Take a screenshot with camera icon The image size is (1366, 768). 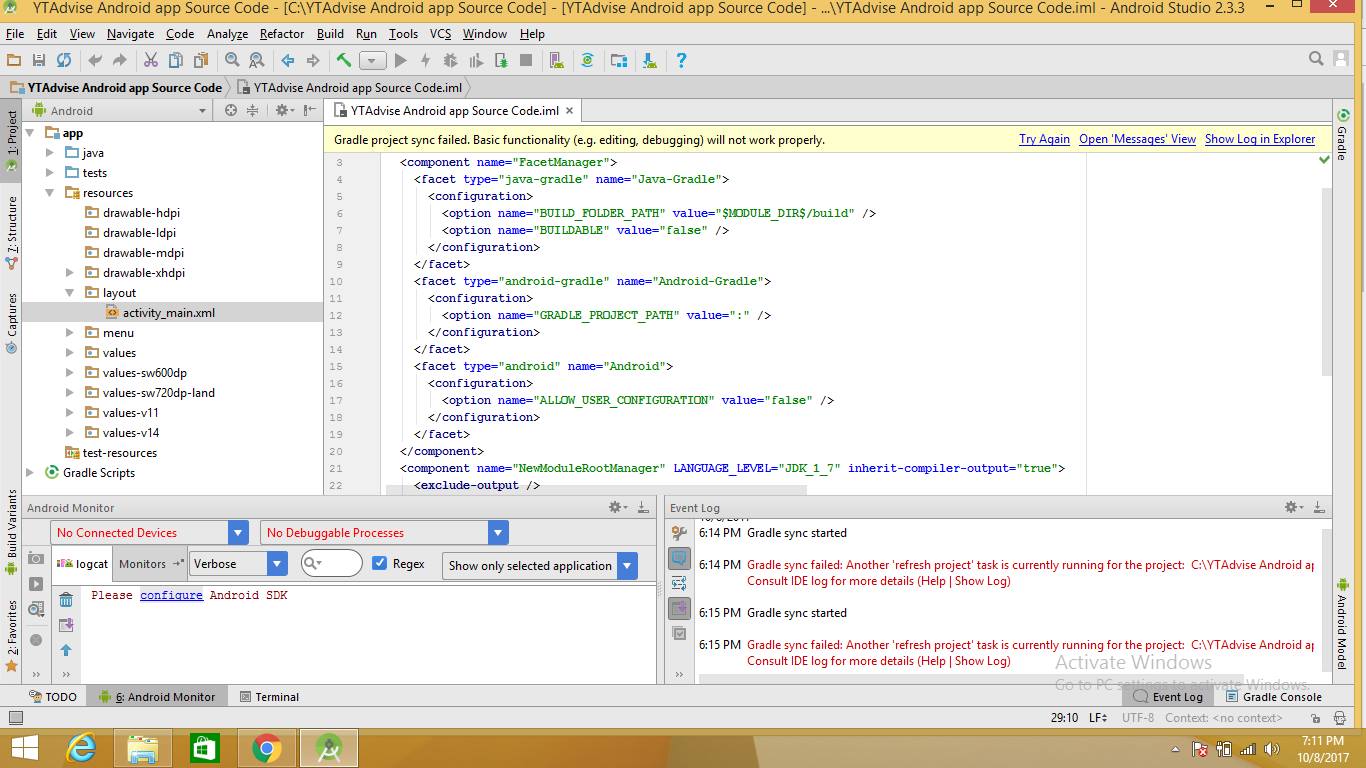coord(36,559)
